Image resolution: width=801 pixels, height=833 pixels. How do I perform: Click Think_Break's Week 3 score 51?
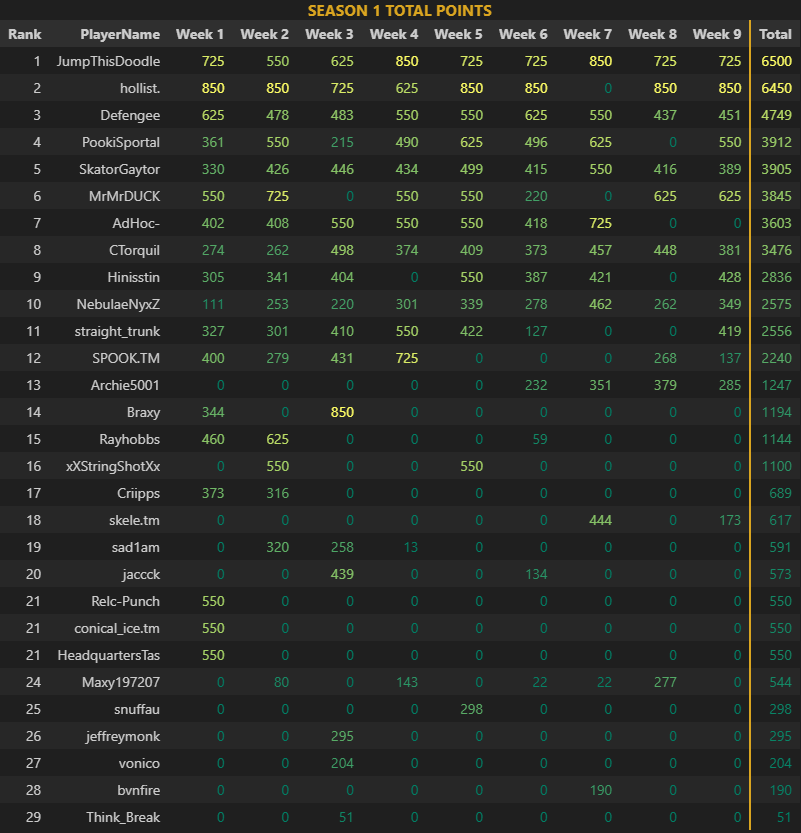(346, 818)
